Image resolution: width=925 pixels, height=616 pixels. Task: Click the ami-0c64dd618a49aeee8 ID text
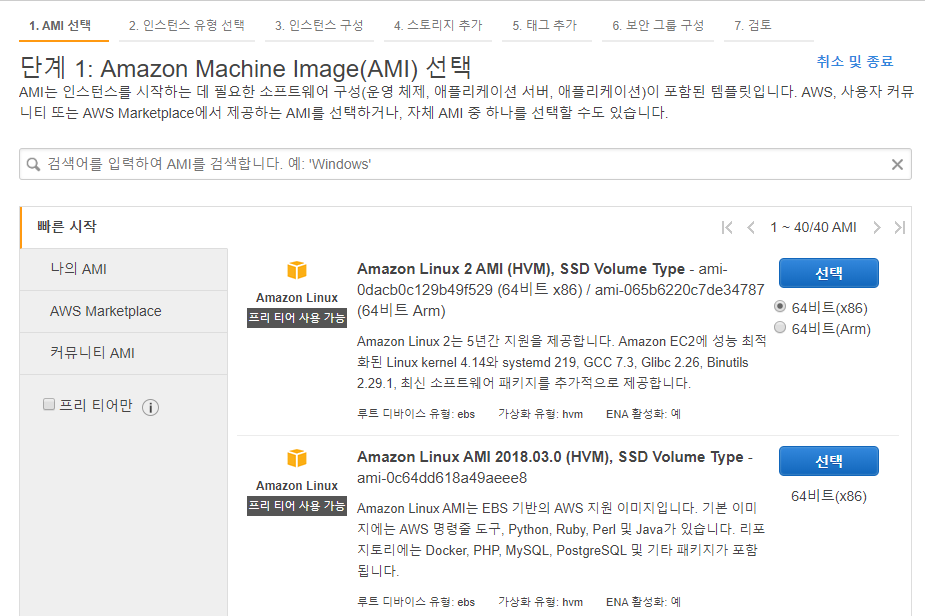[x=442, y=479]
